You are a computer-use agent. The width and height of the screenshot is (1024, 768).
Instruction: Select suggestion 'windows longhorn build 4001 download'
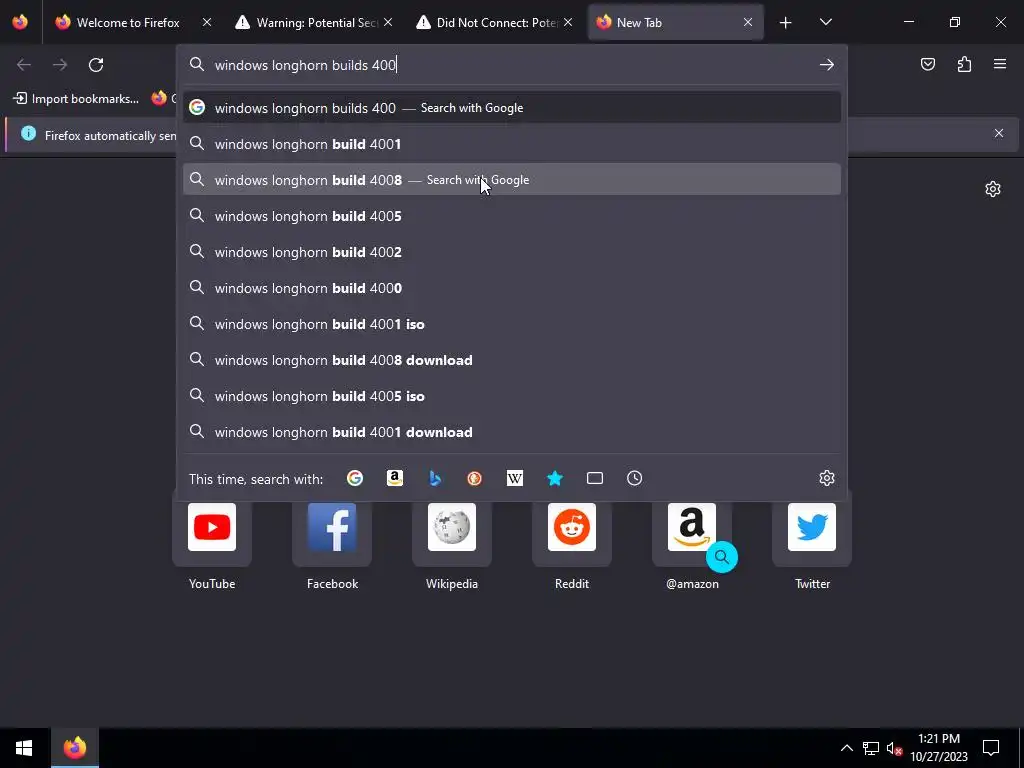(x=512, y=431)
